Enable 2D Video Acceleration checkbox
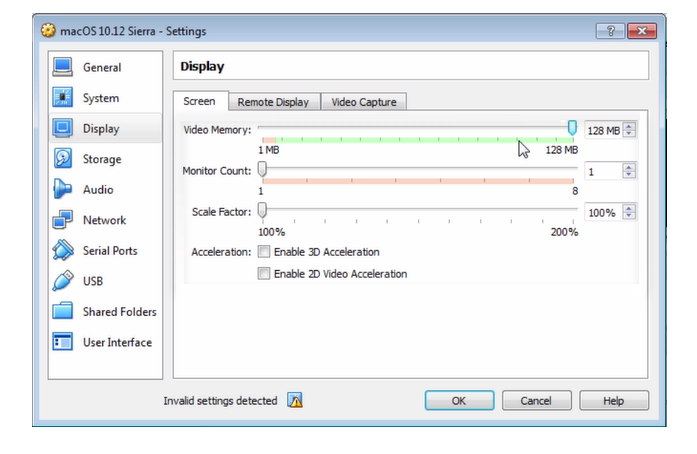 point(264,273)
